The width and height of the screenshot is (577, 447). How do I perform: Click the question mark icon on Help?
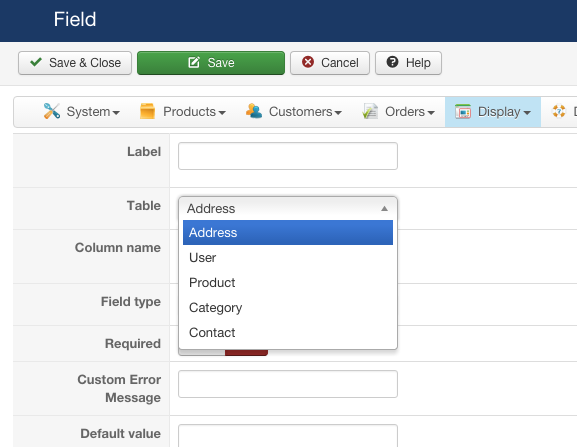392,62
